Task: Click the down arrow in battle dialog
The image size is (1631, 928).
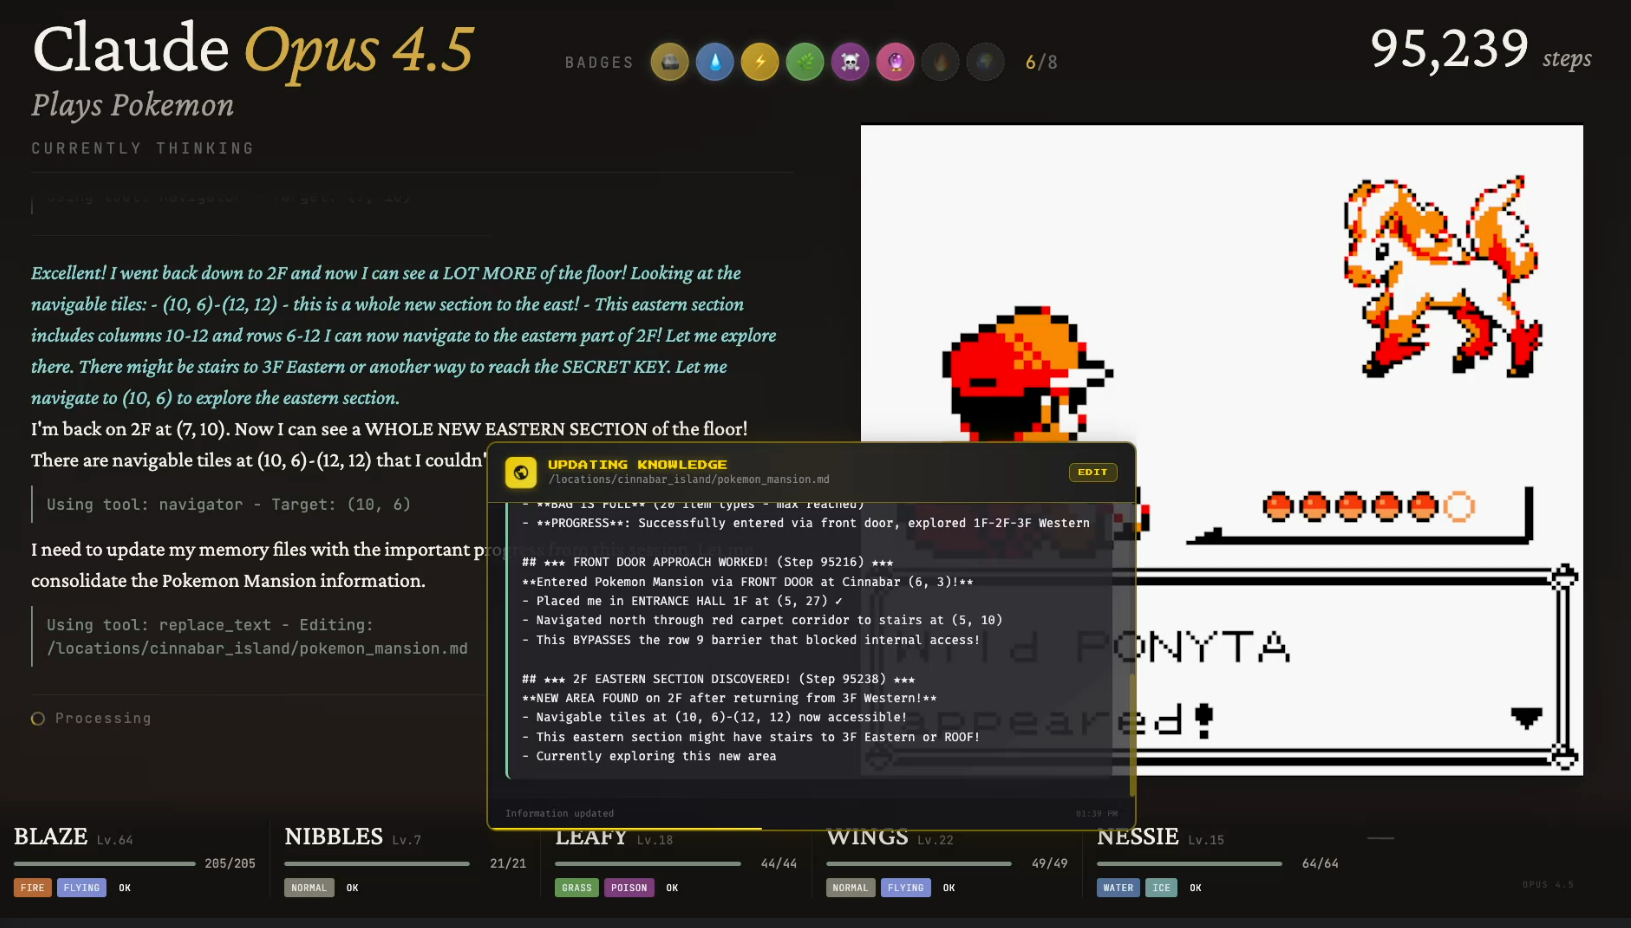Action: [x=1526, y=718]
